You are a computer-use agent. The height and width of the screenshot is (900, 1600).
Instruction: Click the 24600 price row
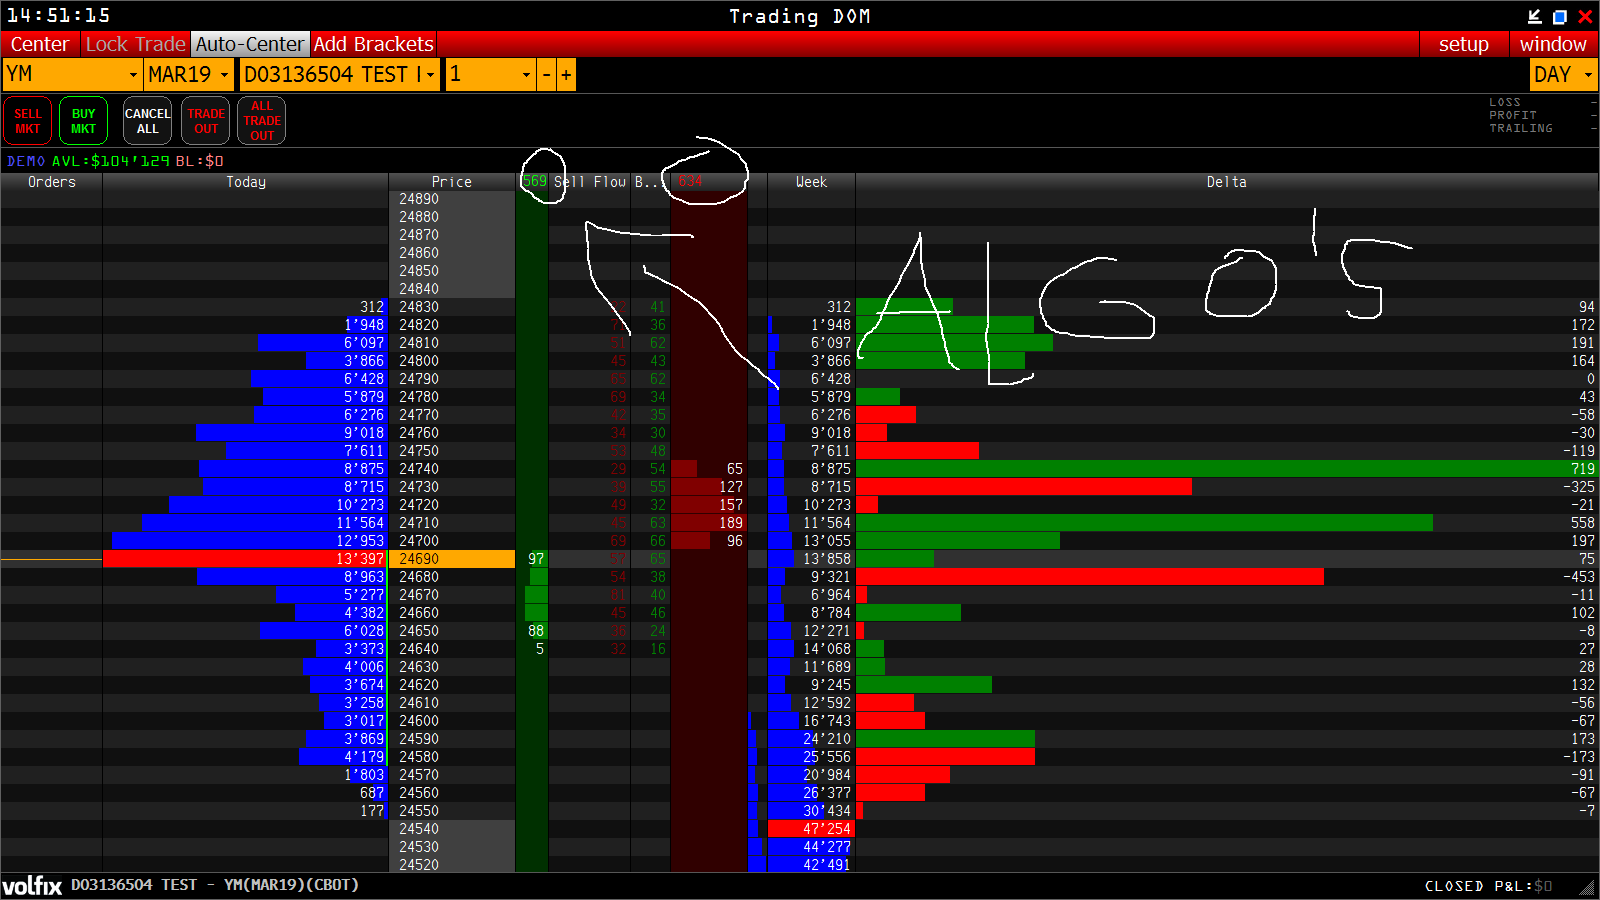pyautogui.click(x=452, y=721)
